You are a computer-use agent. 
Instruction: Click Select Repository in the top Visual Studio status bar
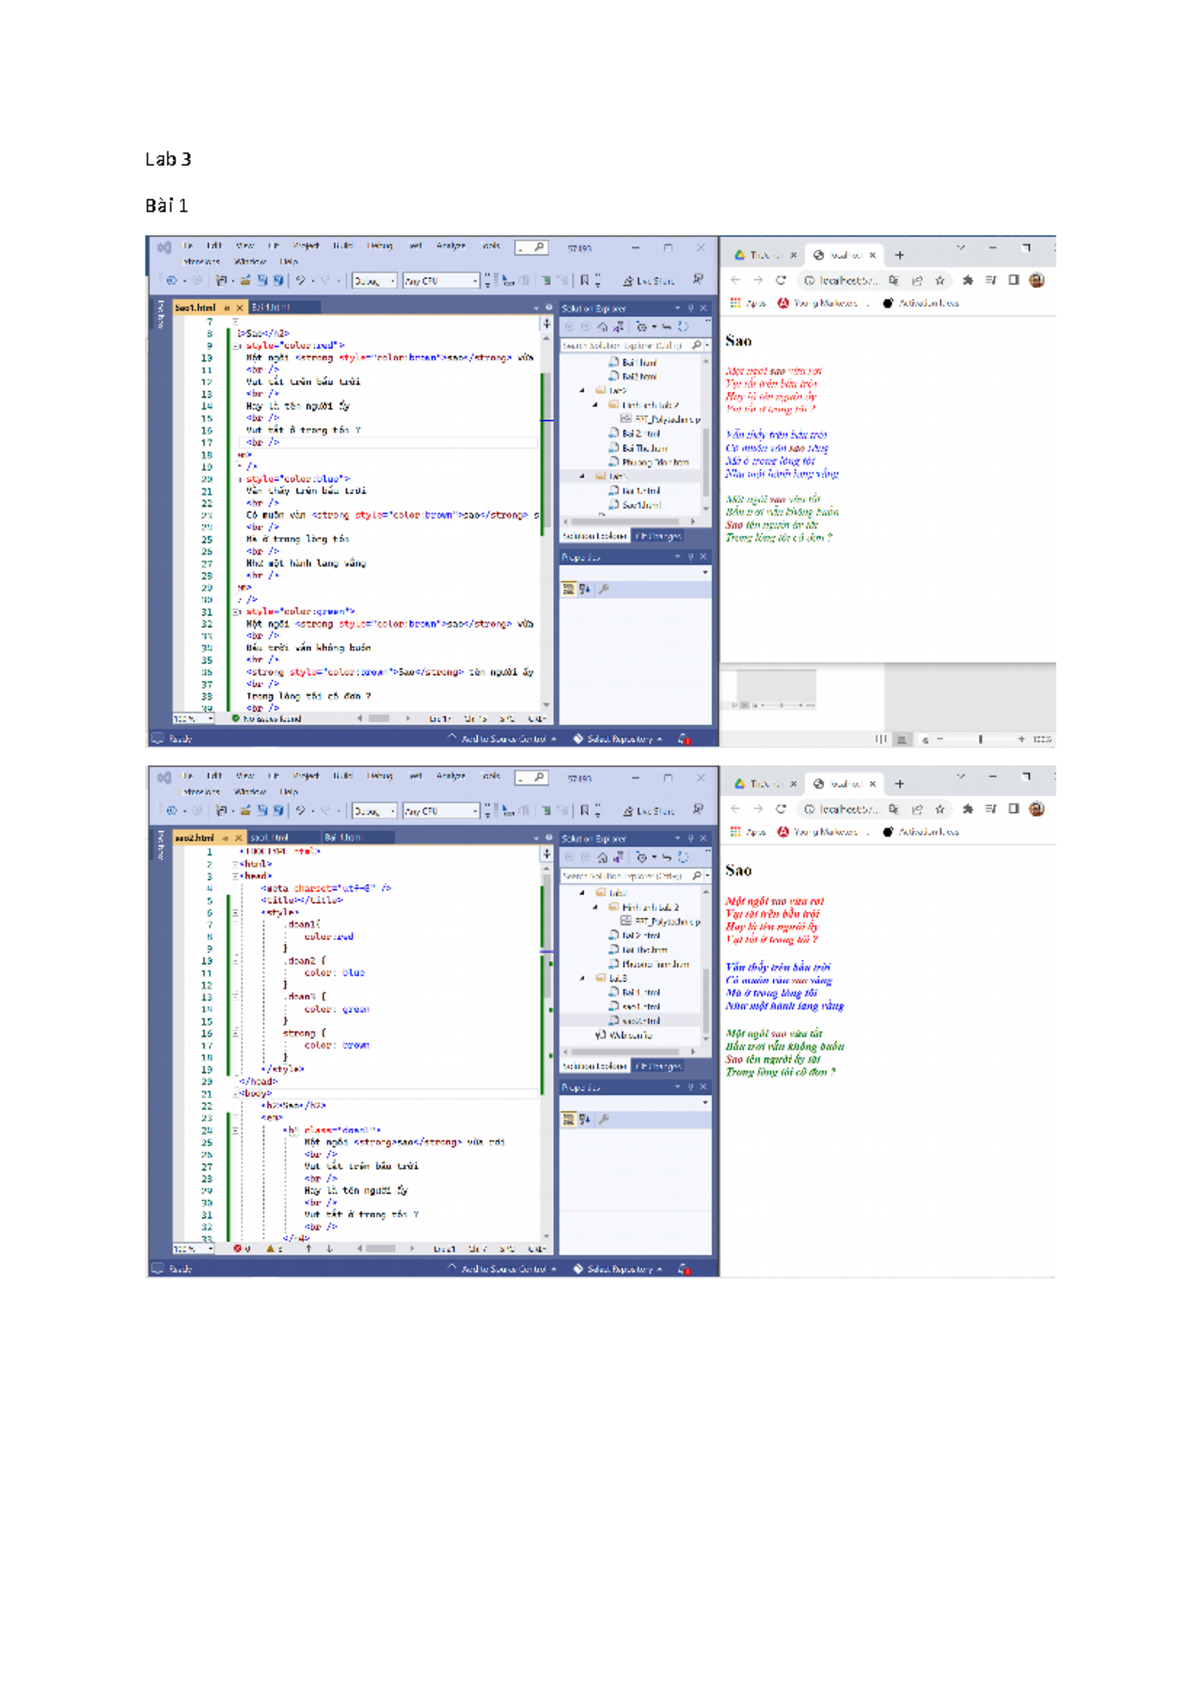(618, 739)
